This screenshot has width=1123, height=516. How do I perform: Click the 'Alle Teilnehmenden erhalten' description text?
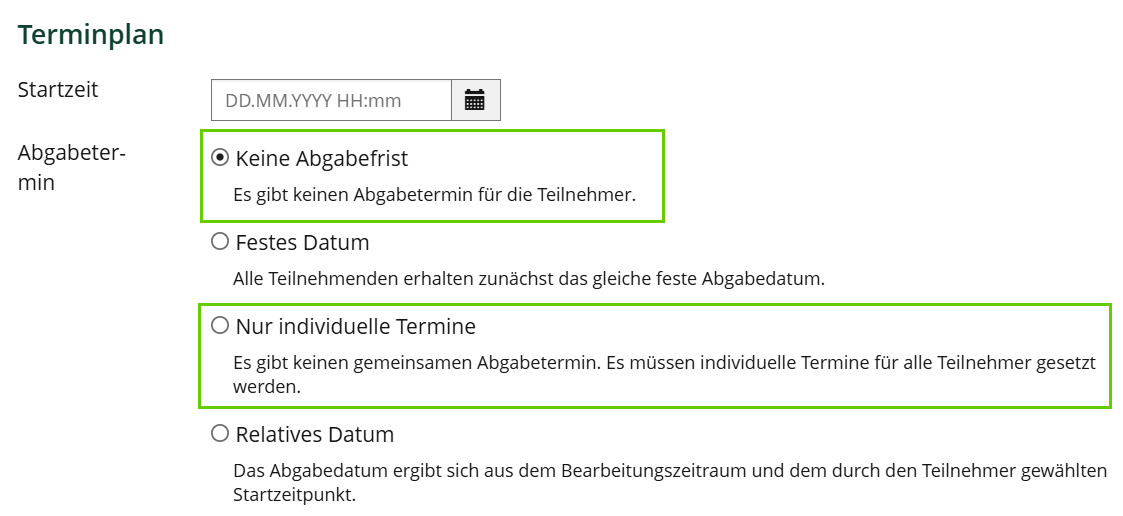pyautogui.click(x=528, y=279)
